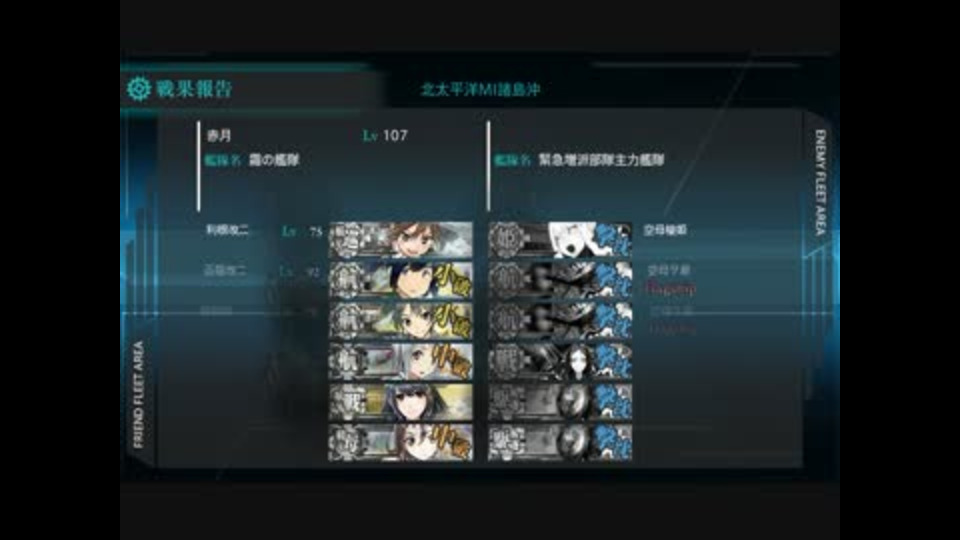Click the second friendly carrier banner
Screen dimensions: 960x540
tap(400, 280)
